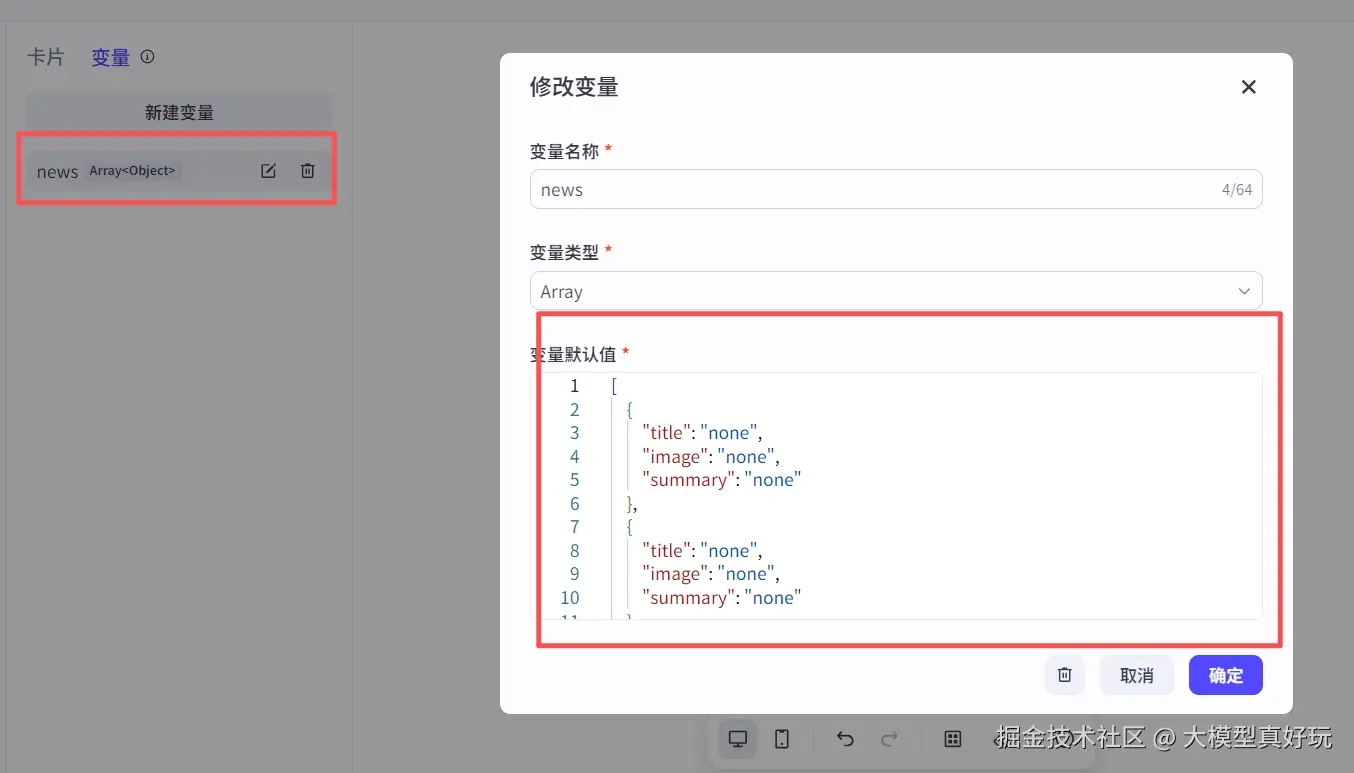Select the 变量 tab
This screenshot has width=1354, height=773.
111,57
